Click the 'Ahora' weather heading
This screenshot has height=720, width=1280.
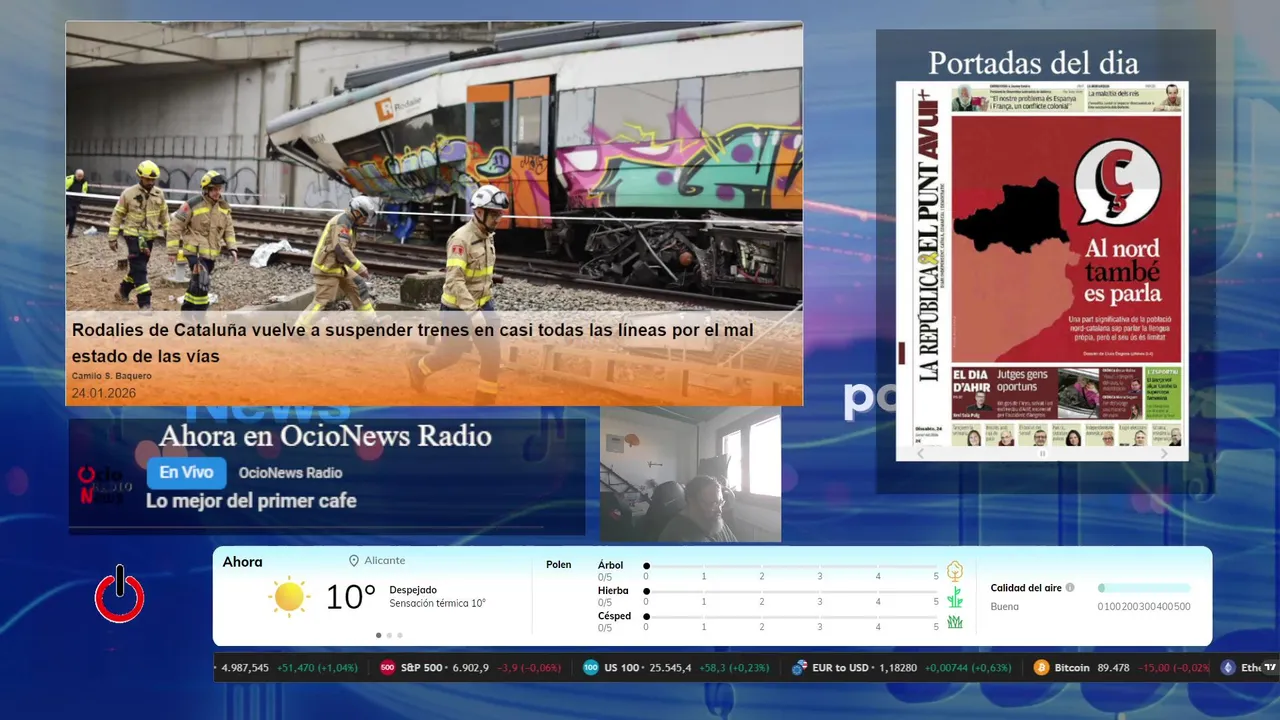[242, 562]
